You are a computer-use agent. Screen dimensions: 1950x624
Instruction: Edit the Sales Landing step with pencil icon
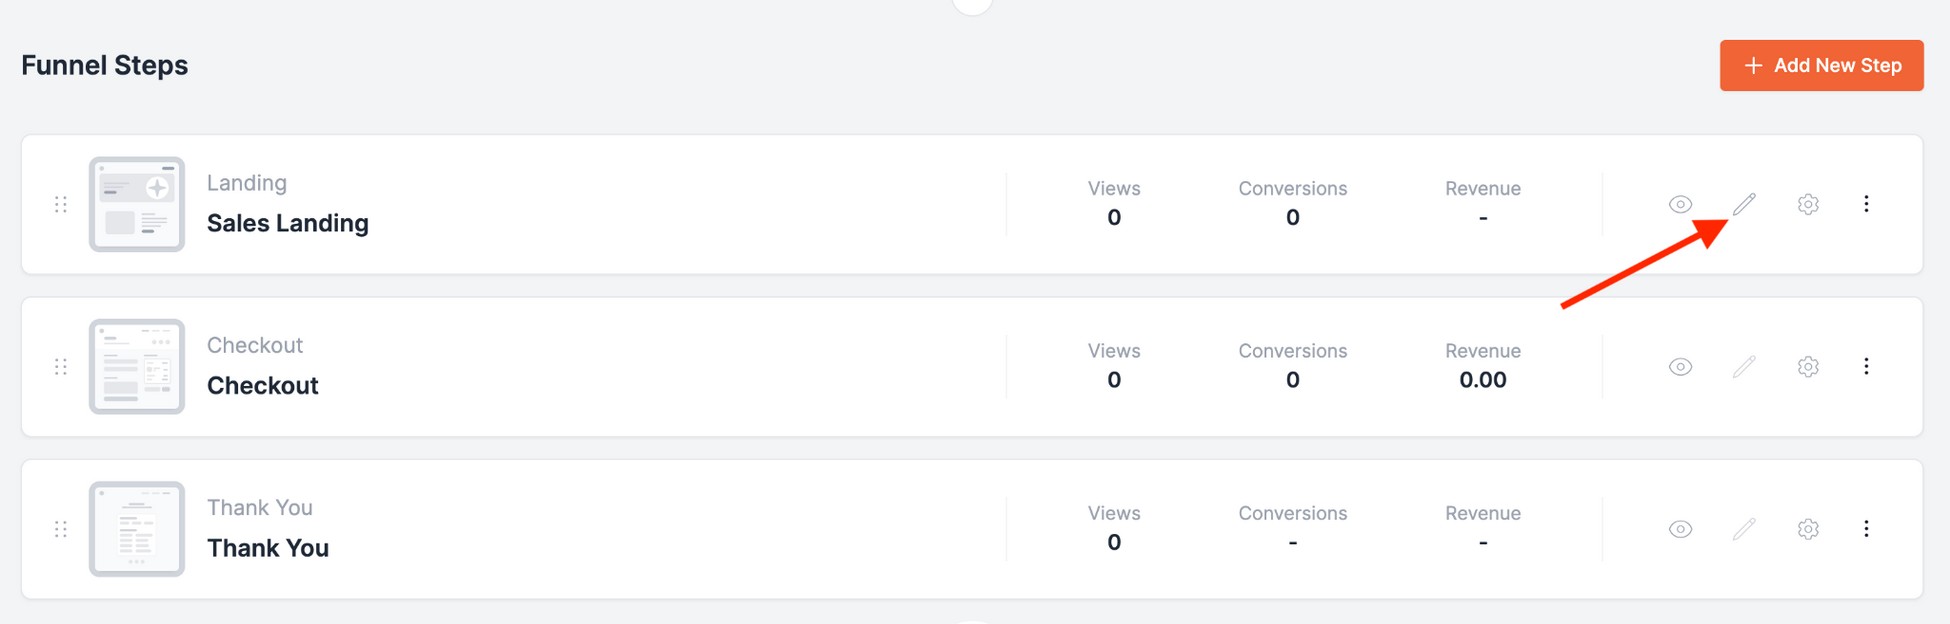point(1744,204)
